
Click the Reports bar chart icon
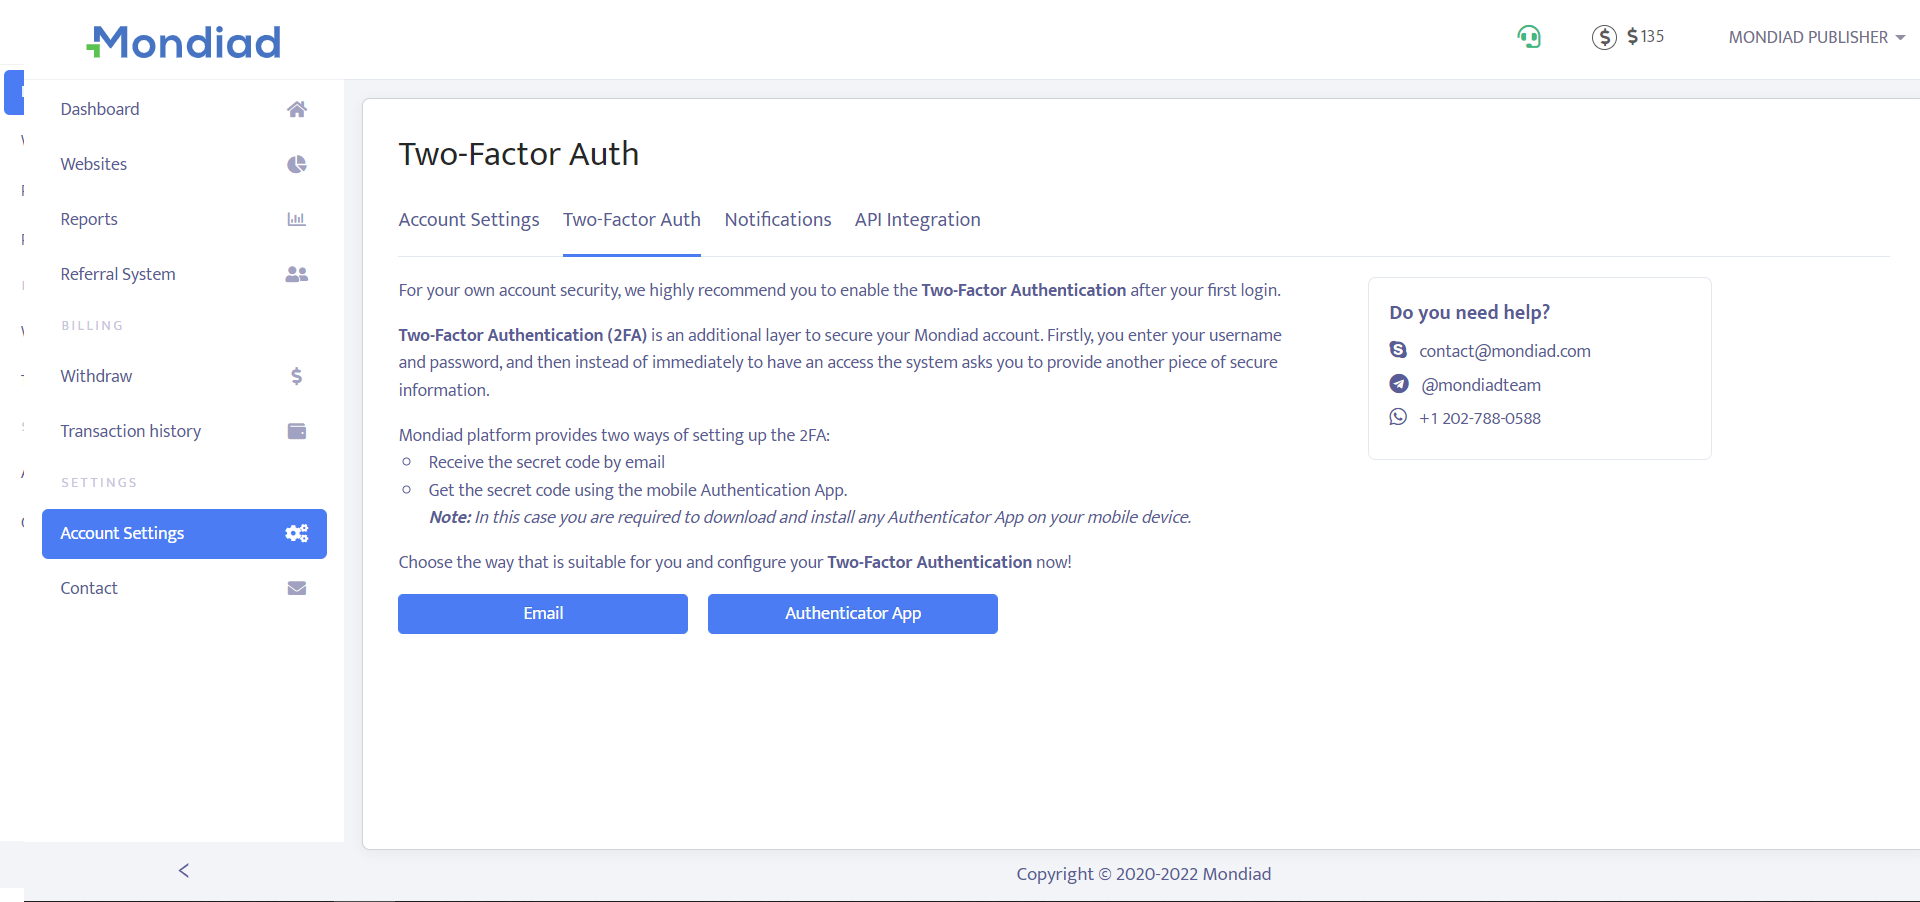296,219
